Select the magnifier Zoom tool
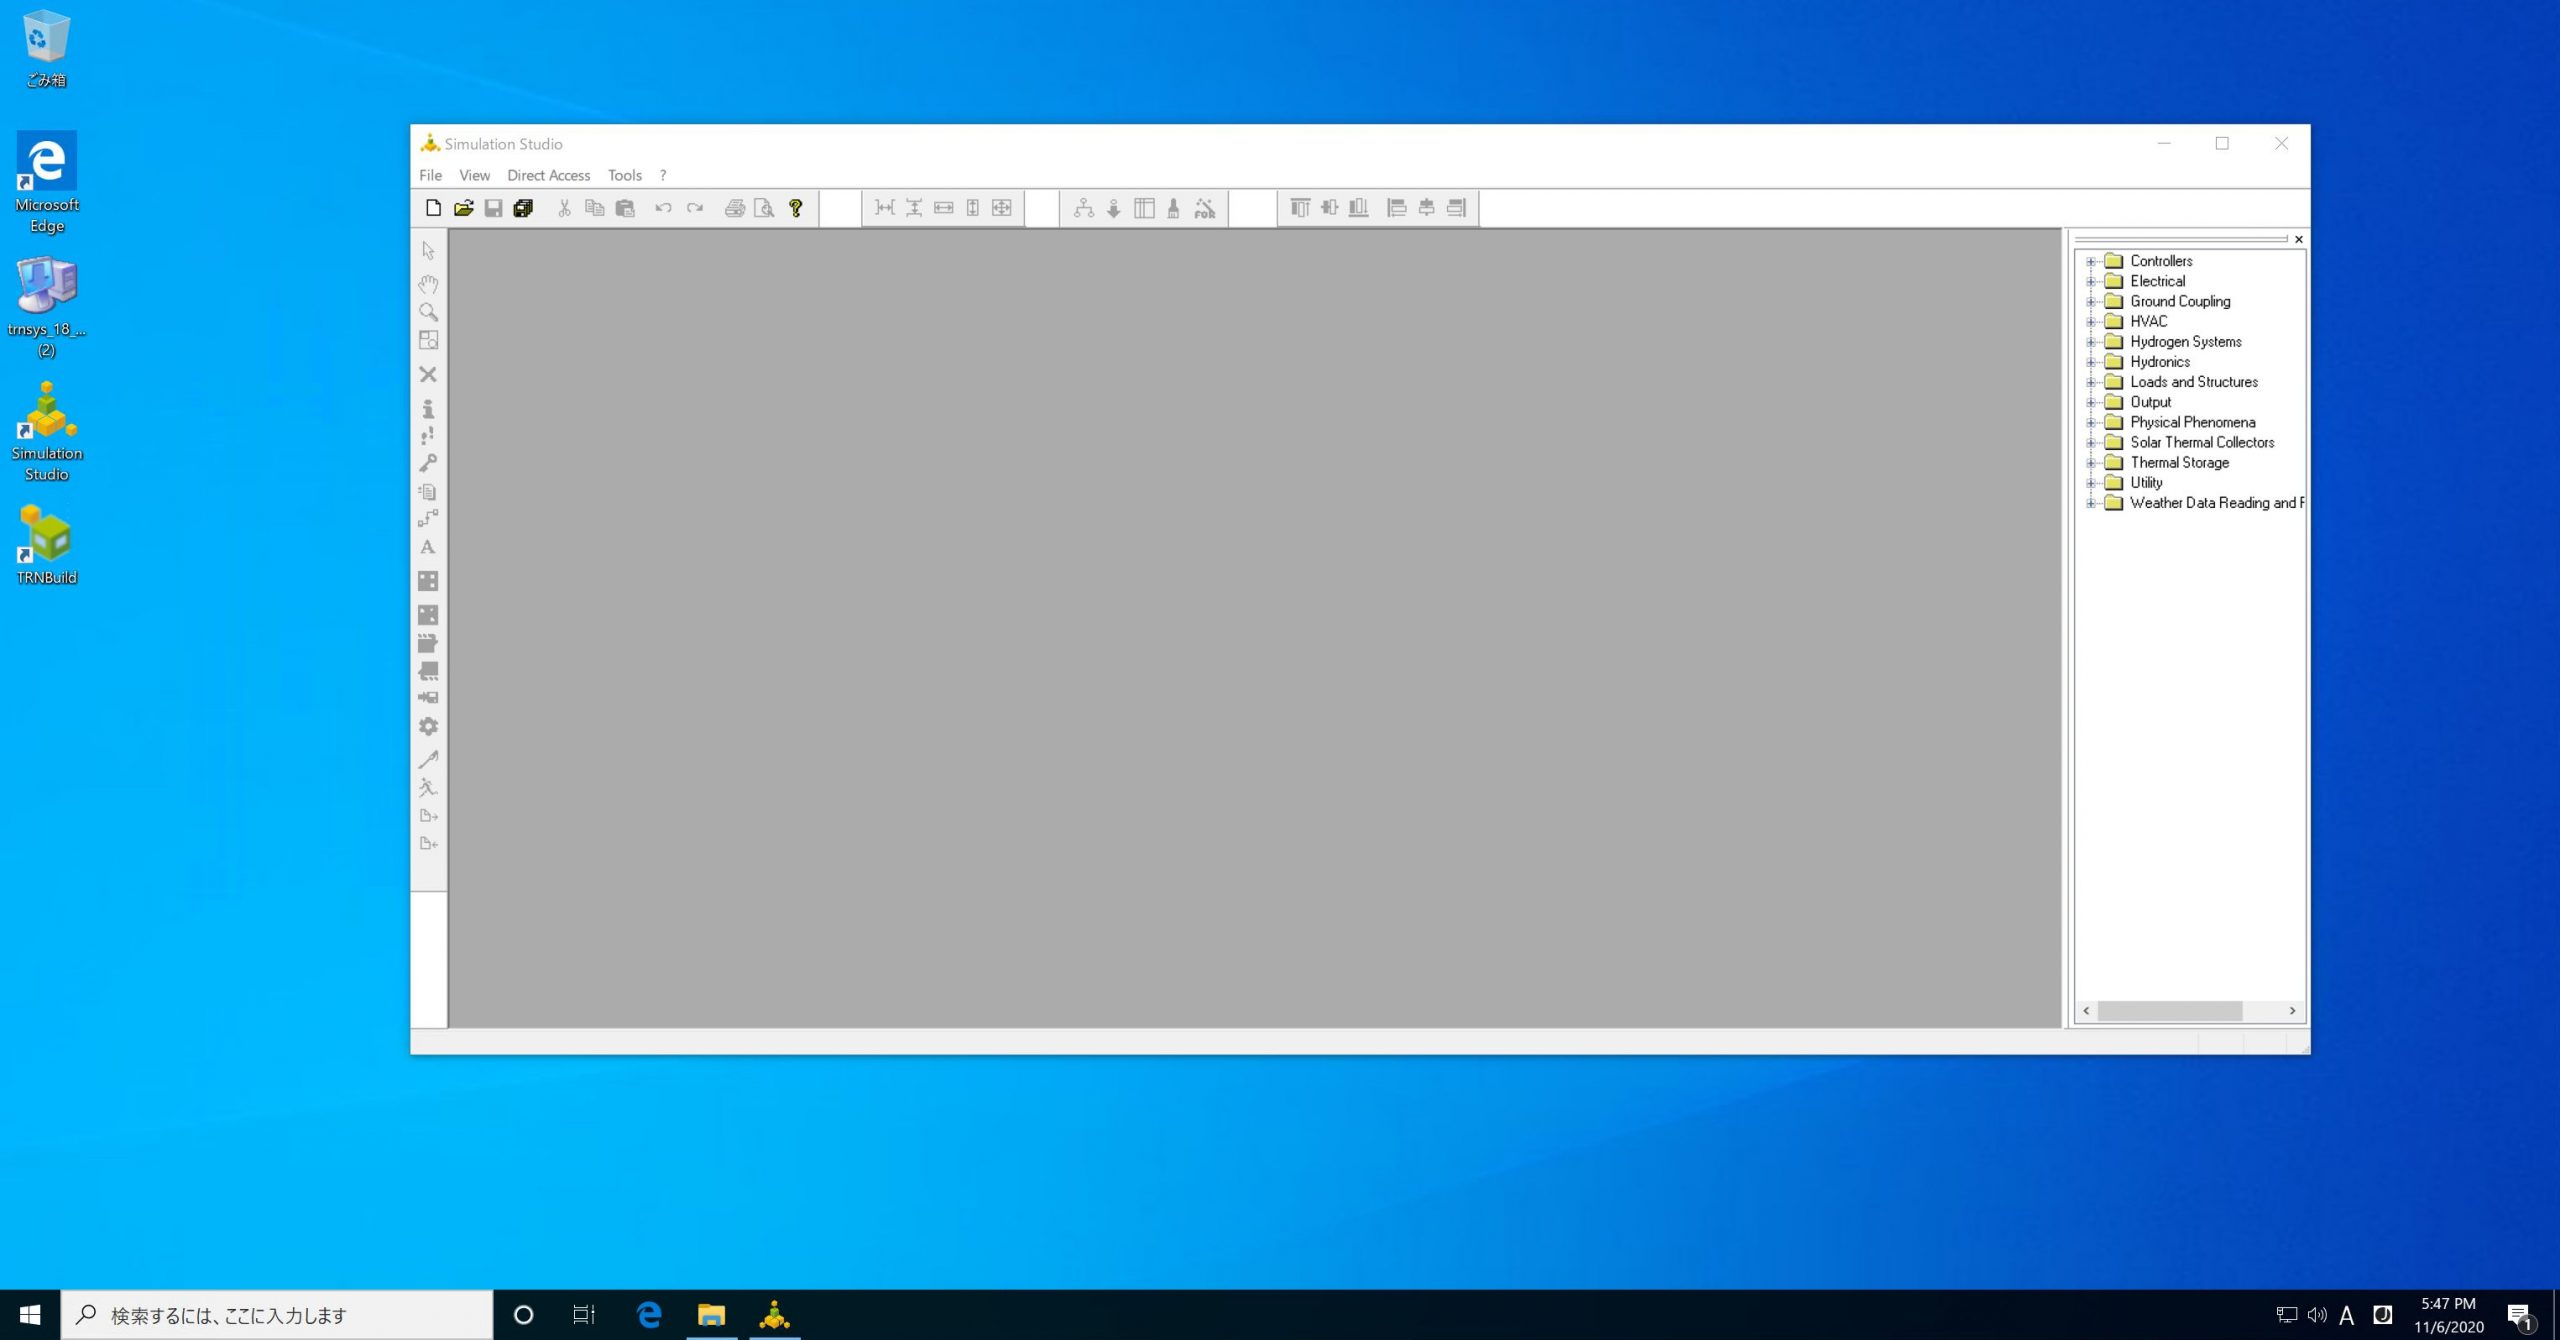This screenshot has width=2560, height=1340. [x=428, y=312]
